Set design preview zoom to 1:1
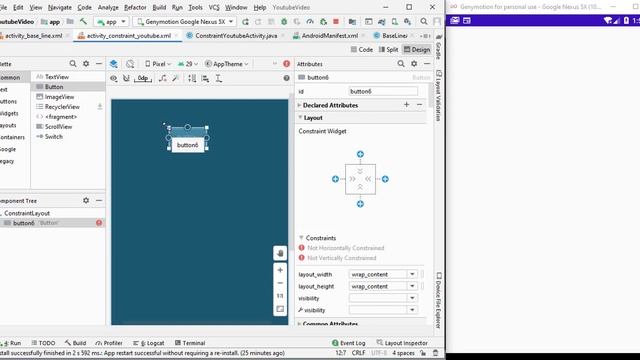Viewport: 640px width, 360px height. point(280,296)
